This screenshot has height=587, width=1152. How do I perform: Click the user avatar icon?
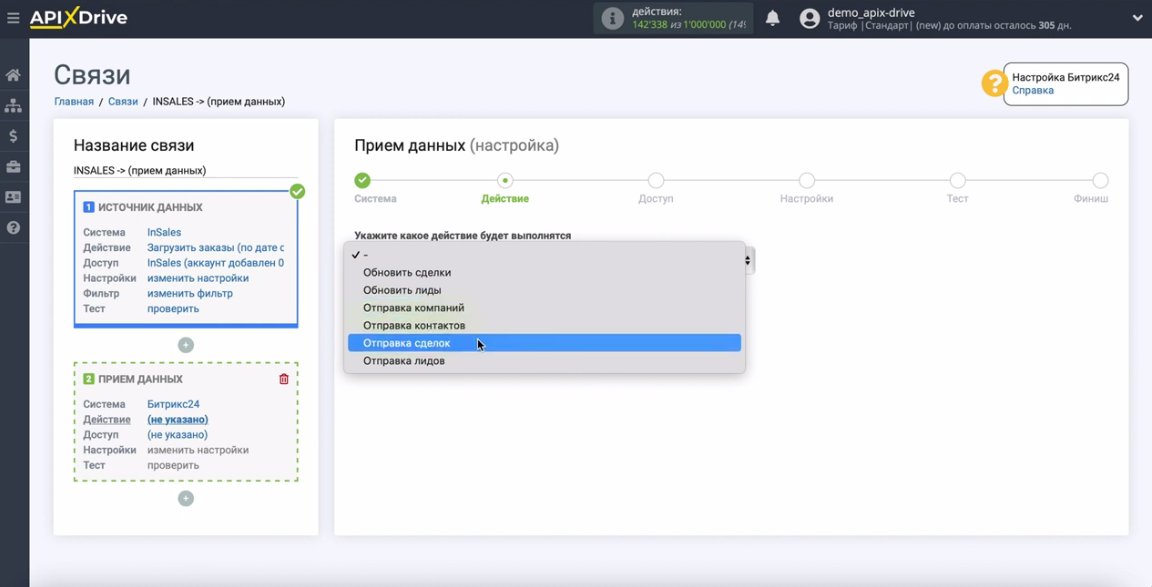810,18
